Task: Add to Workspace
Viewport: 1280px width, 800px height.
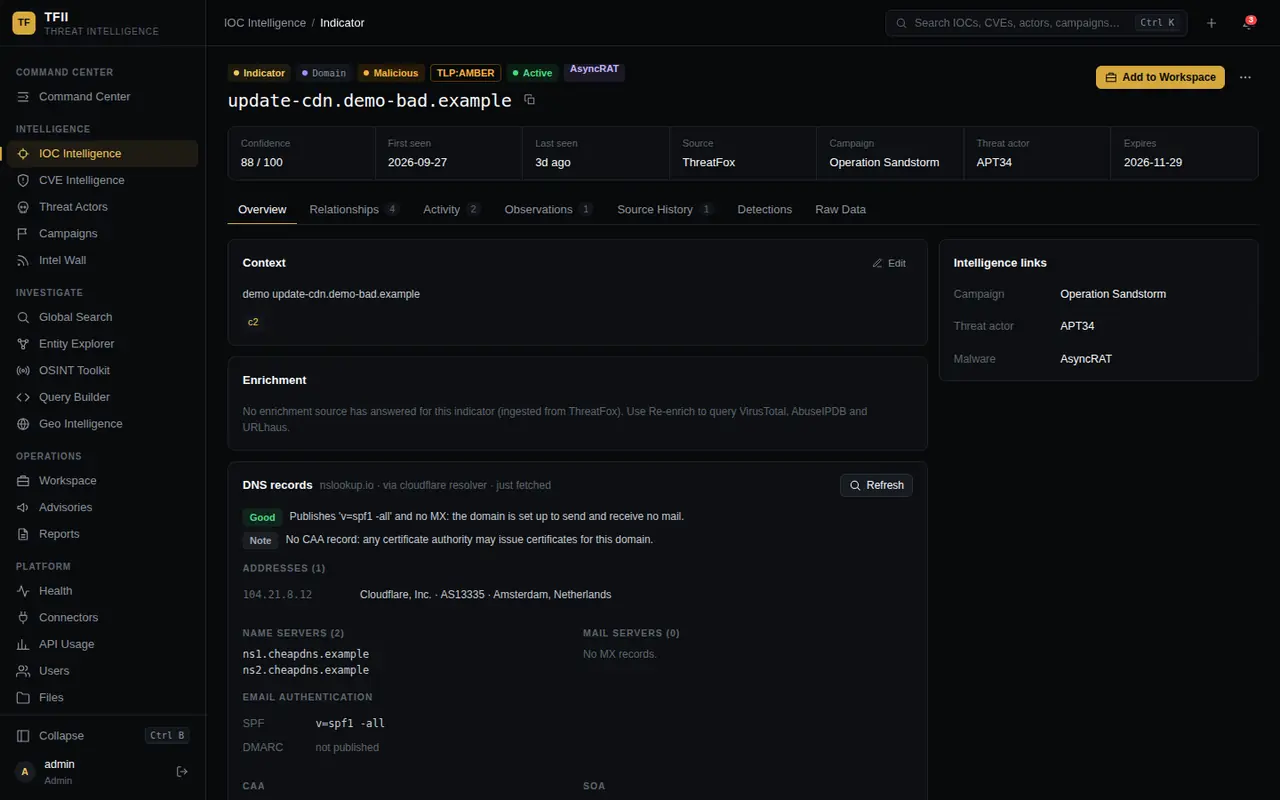Action: pyautogui.click(x=1160, y=77)
